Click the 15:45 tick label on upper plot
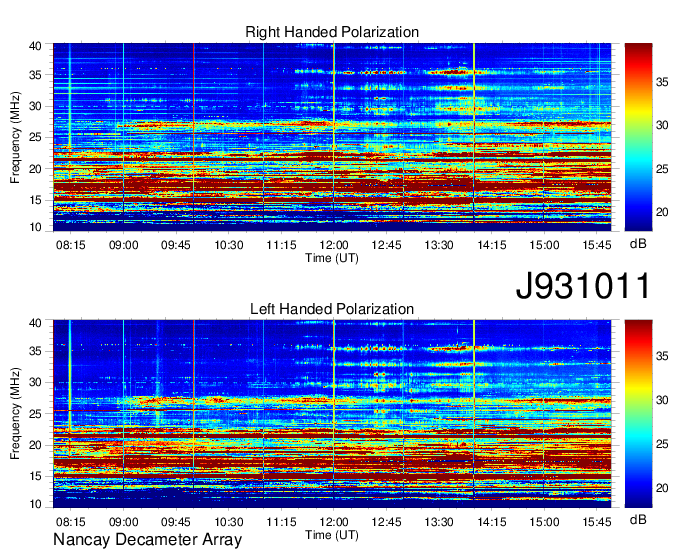Viewport: 680px width, 552px height. (x=597, y=245)
